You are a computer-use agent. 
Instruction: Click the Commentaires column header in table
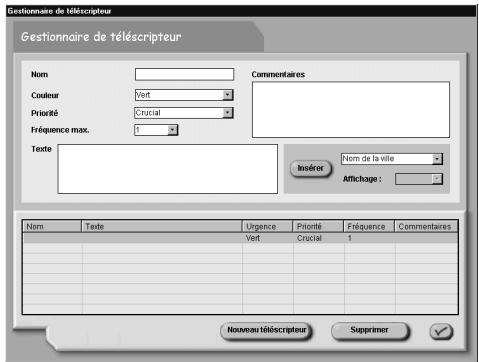click(x=426, y=227)
